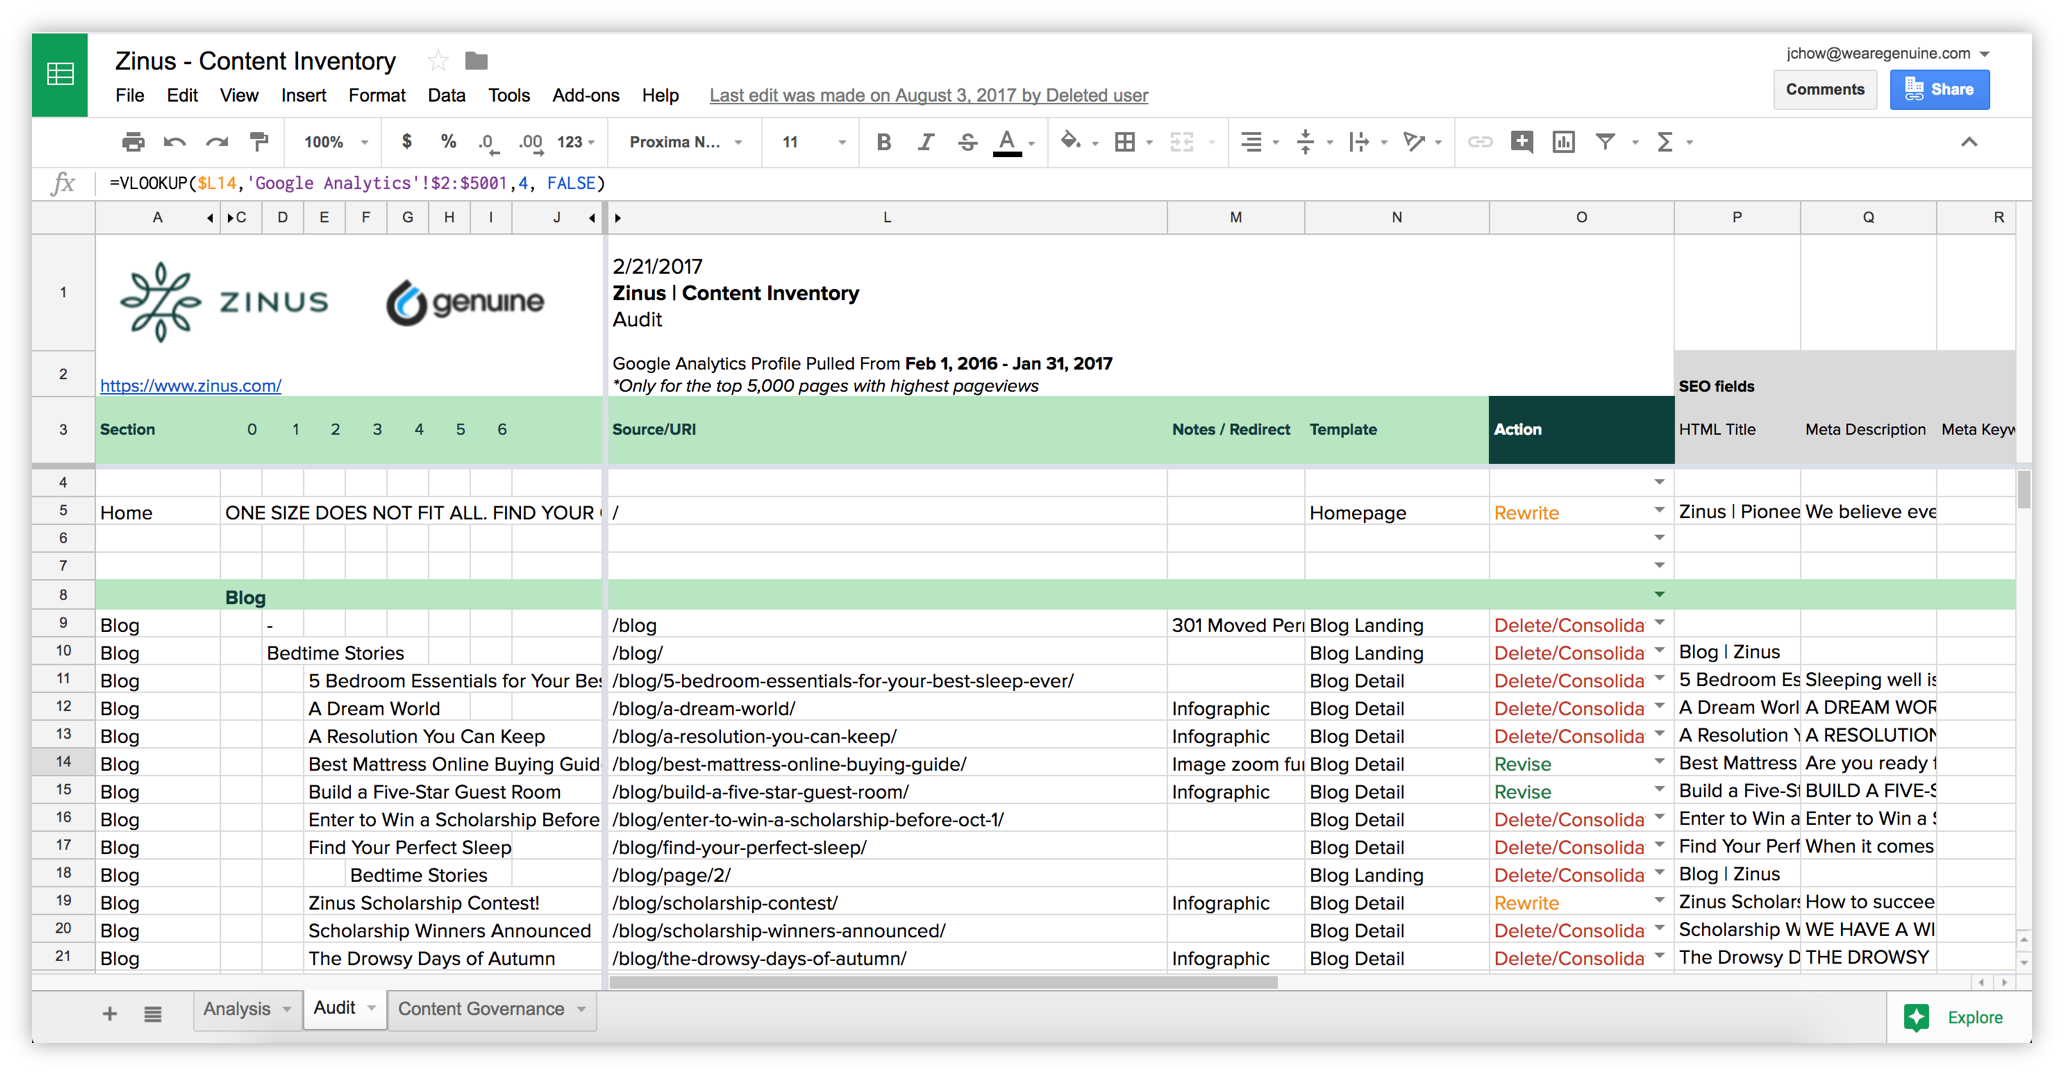The image size is (2064, 1075).
Task: Open the Format menu
Action: 377,96
